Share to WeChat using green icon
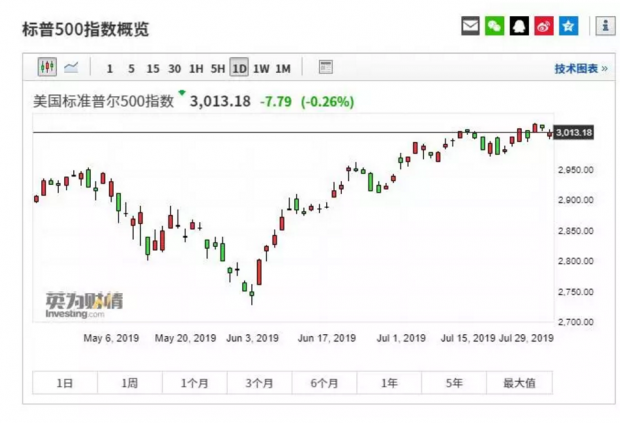Viewport: 620px width, 423px height. 495,26
